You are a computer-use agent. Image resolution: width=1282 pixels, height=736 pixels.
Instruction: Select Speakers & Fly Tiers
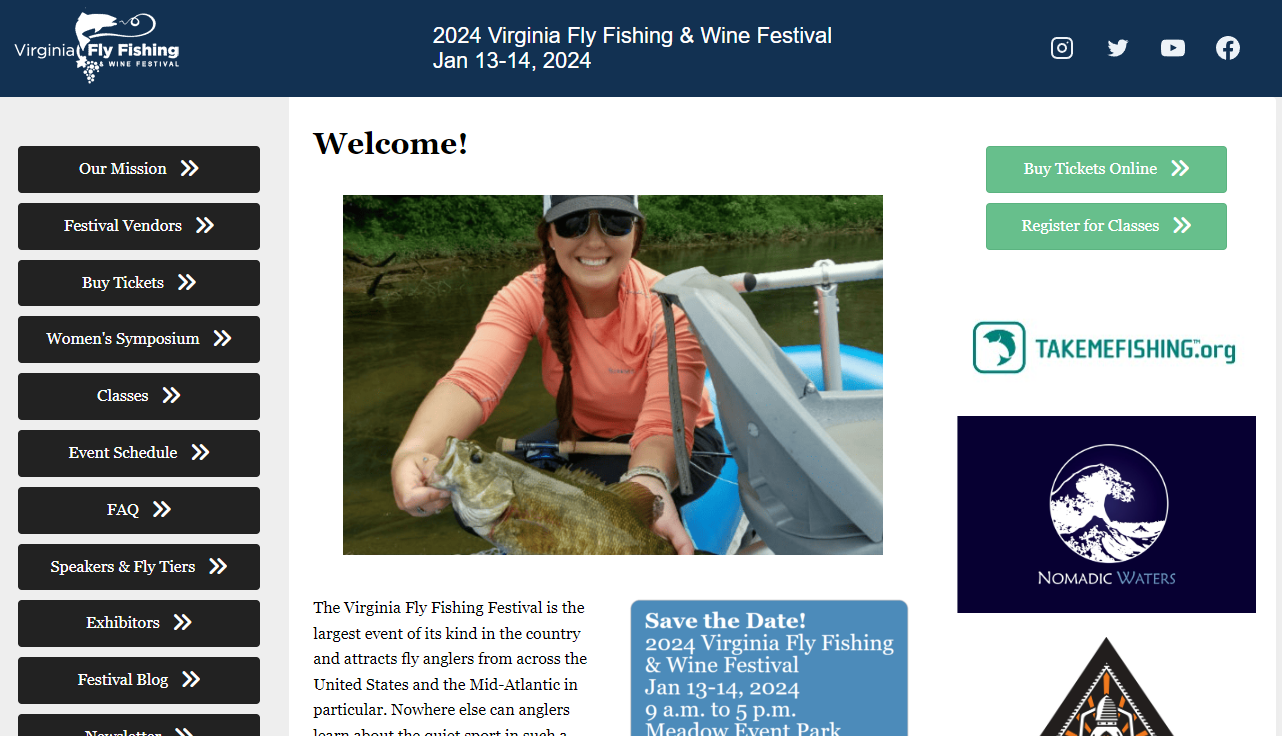[139, 567]
